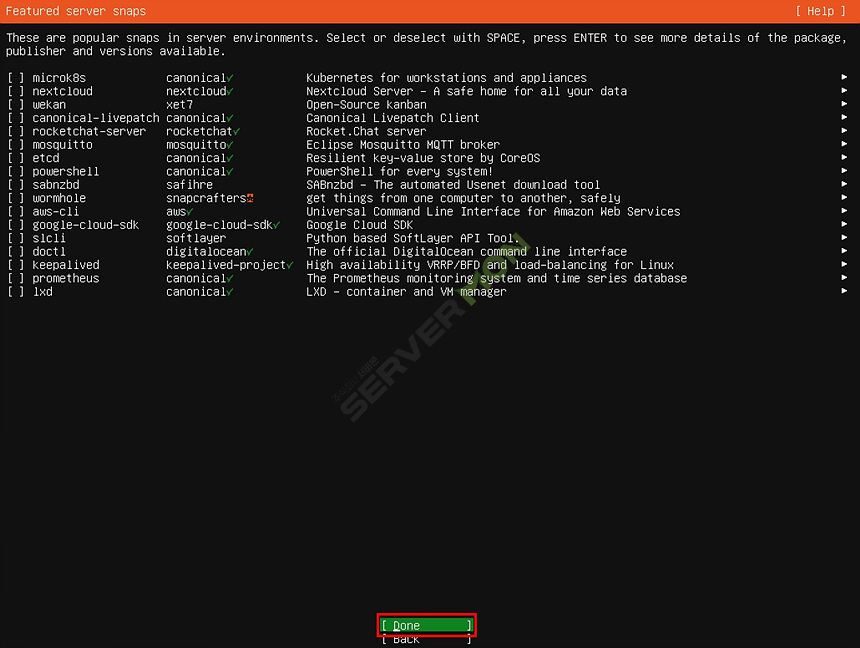The image size is (860, 648).
Task: Expand details arrow for wormhole row
Action: [x=844, y=198]
